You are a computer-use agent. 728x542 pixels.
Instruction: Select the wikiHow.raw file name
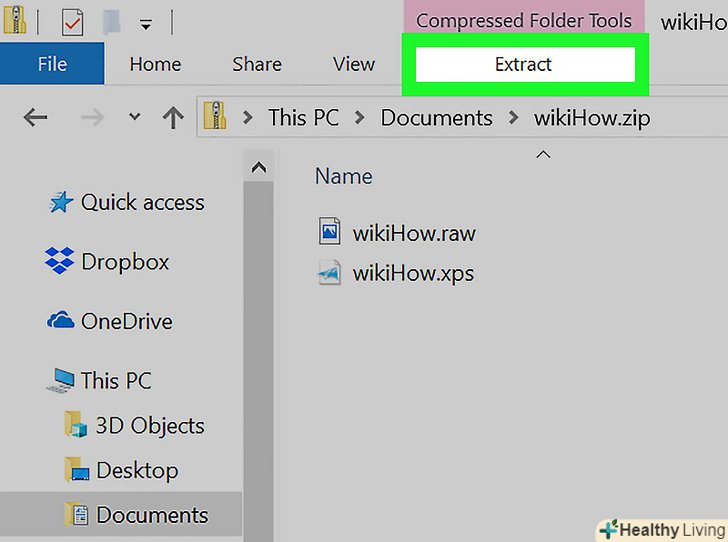point(414,233)
